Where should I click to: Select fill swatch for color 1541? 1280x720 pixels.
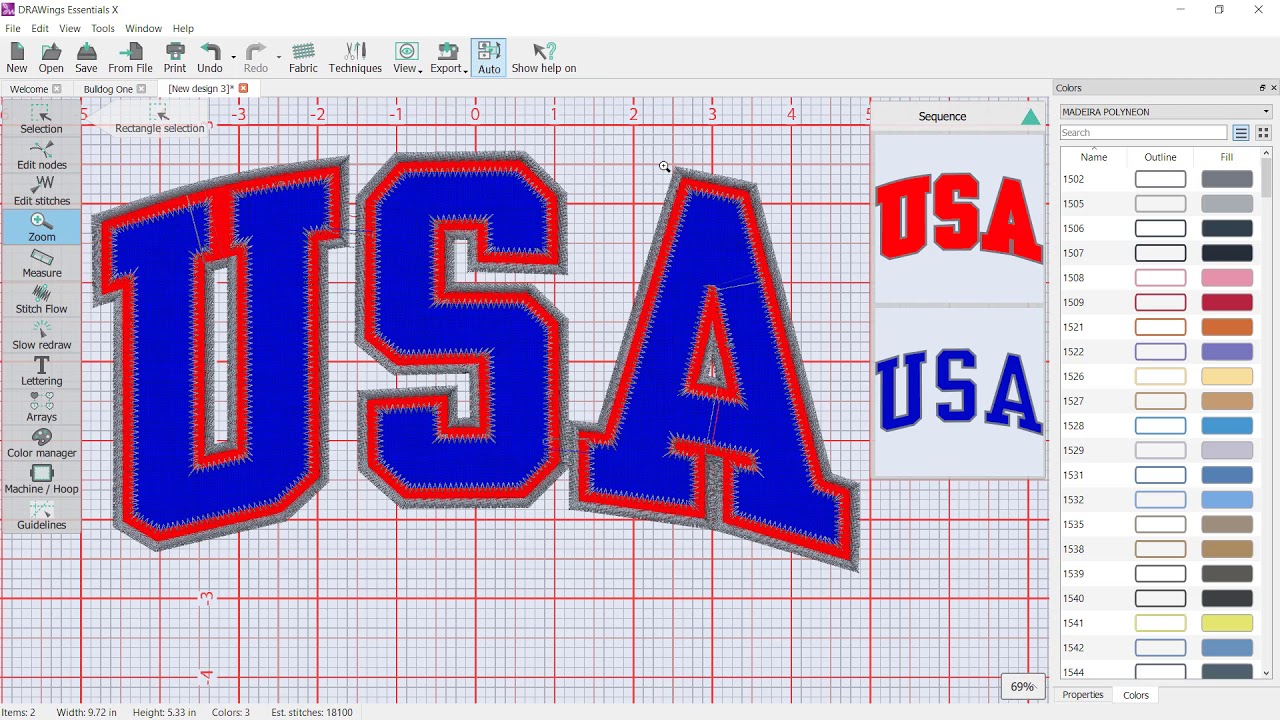(1227, 623)
